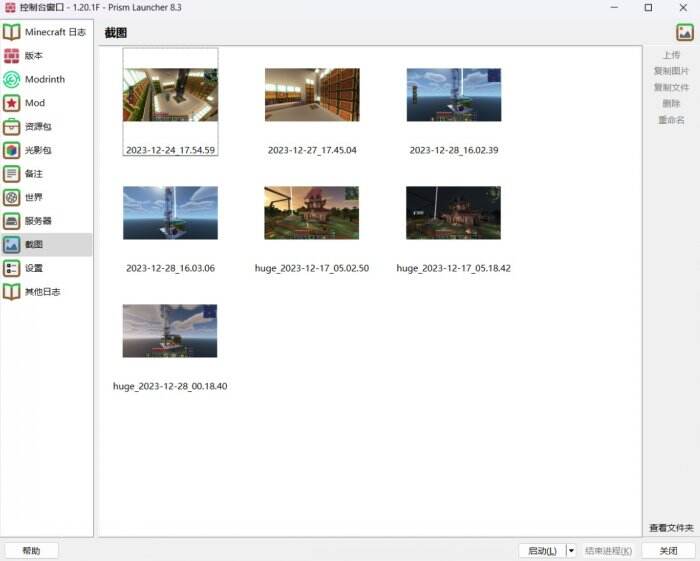This screenshot has height=561, width=700.
Task: Select thumbnail huge_2023-12-17_05.18.42
Action: [454, 213]
